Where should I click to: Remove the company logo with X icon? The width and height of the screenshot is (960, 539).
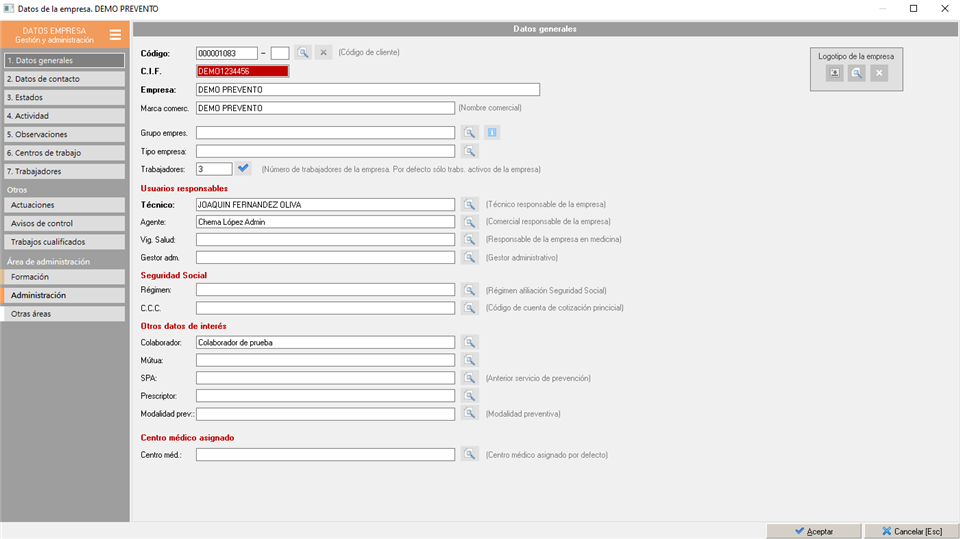tap(879, 74)
